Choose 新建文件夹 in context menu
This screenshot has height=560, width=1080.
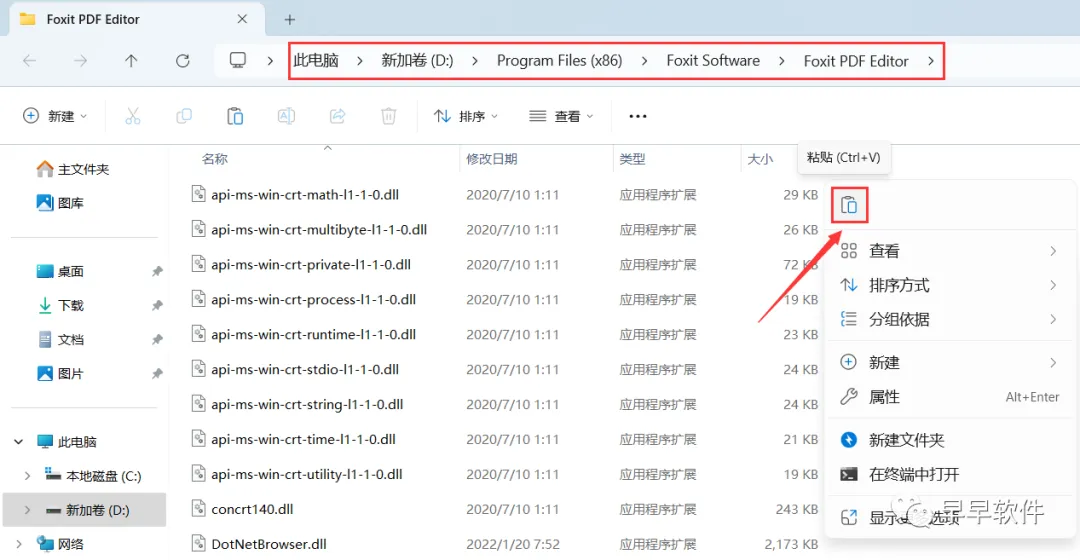950,440
